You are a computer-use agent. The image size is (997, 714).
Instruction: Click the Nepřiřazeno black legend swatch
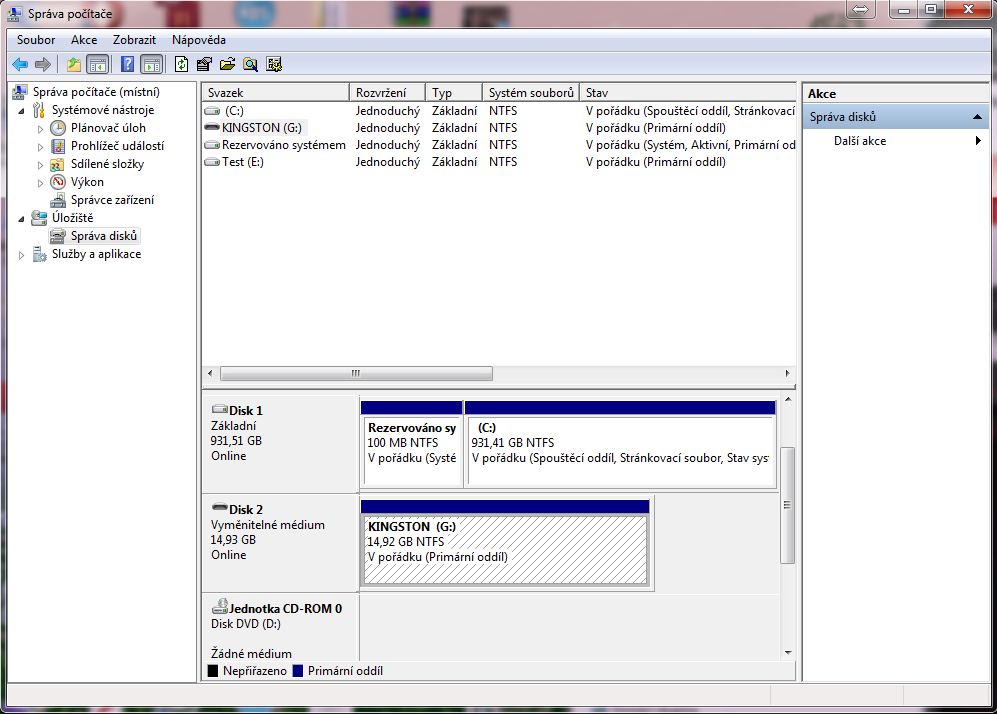(213, 671)
